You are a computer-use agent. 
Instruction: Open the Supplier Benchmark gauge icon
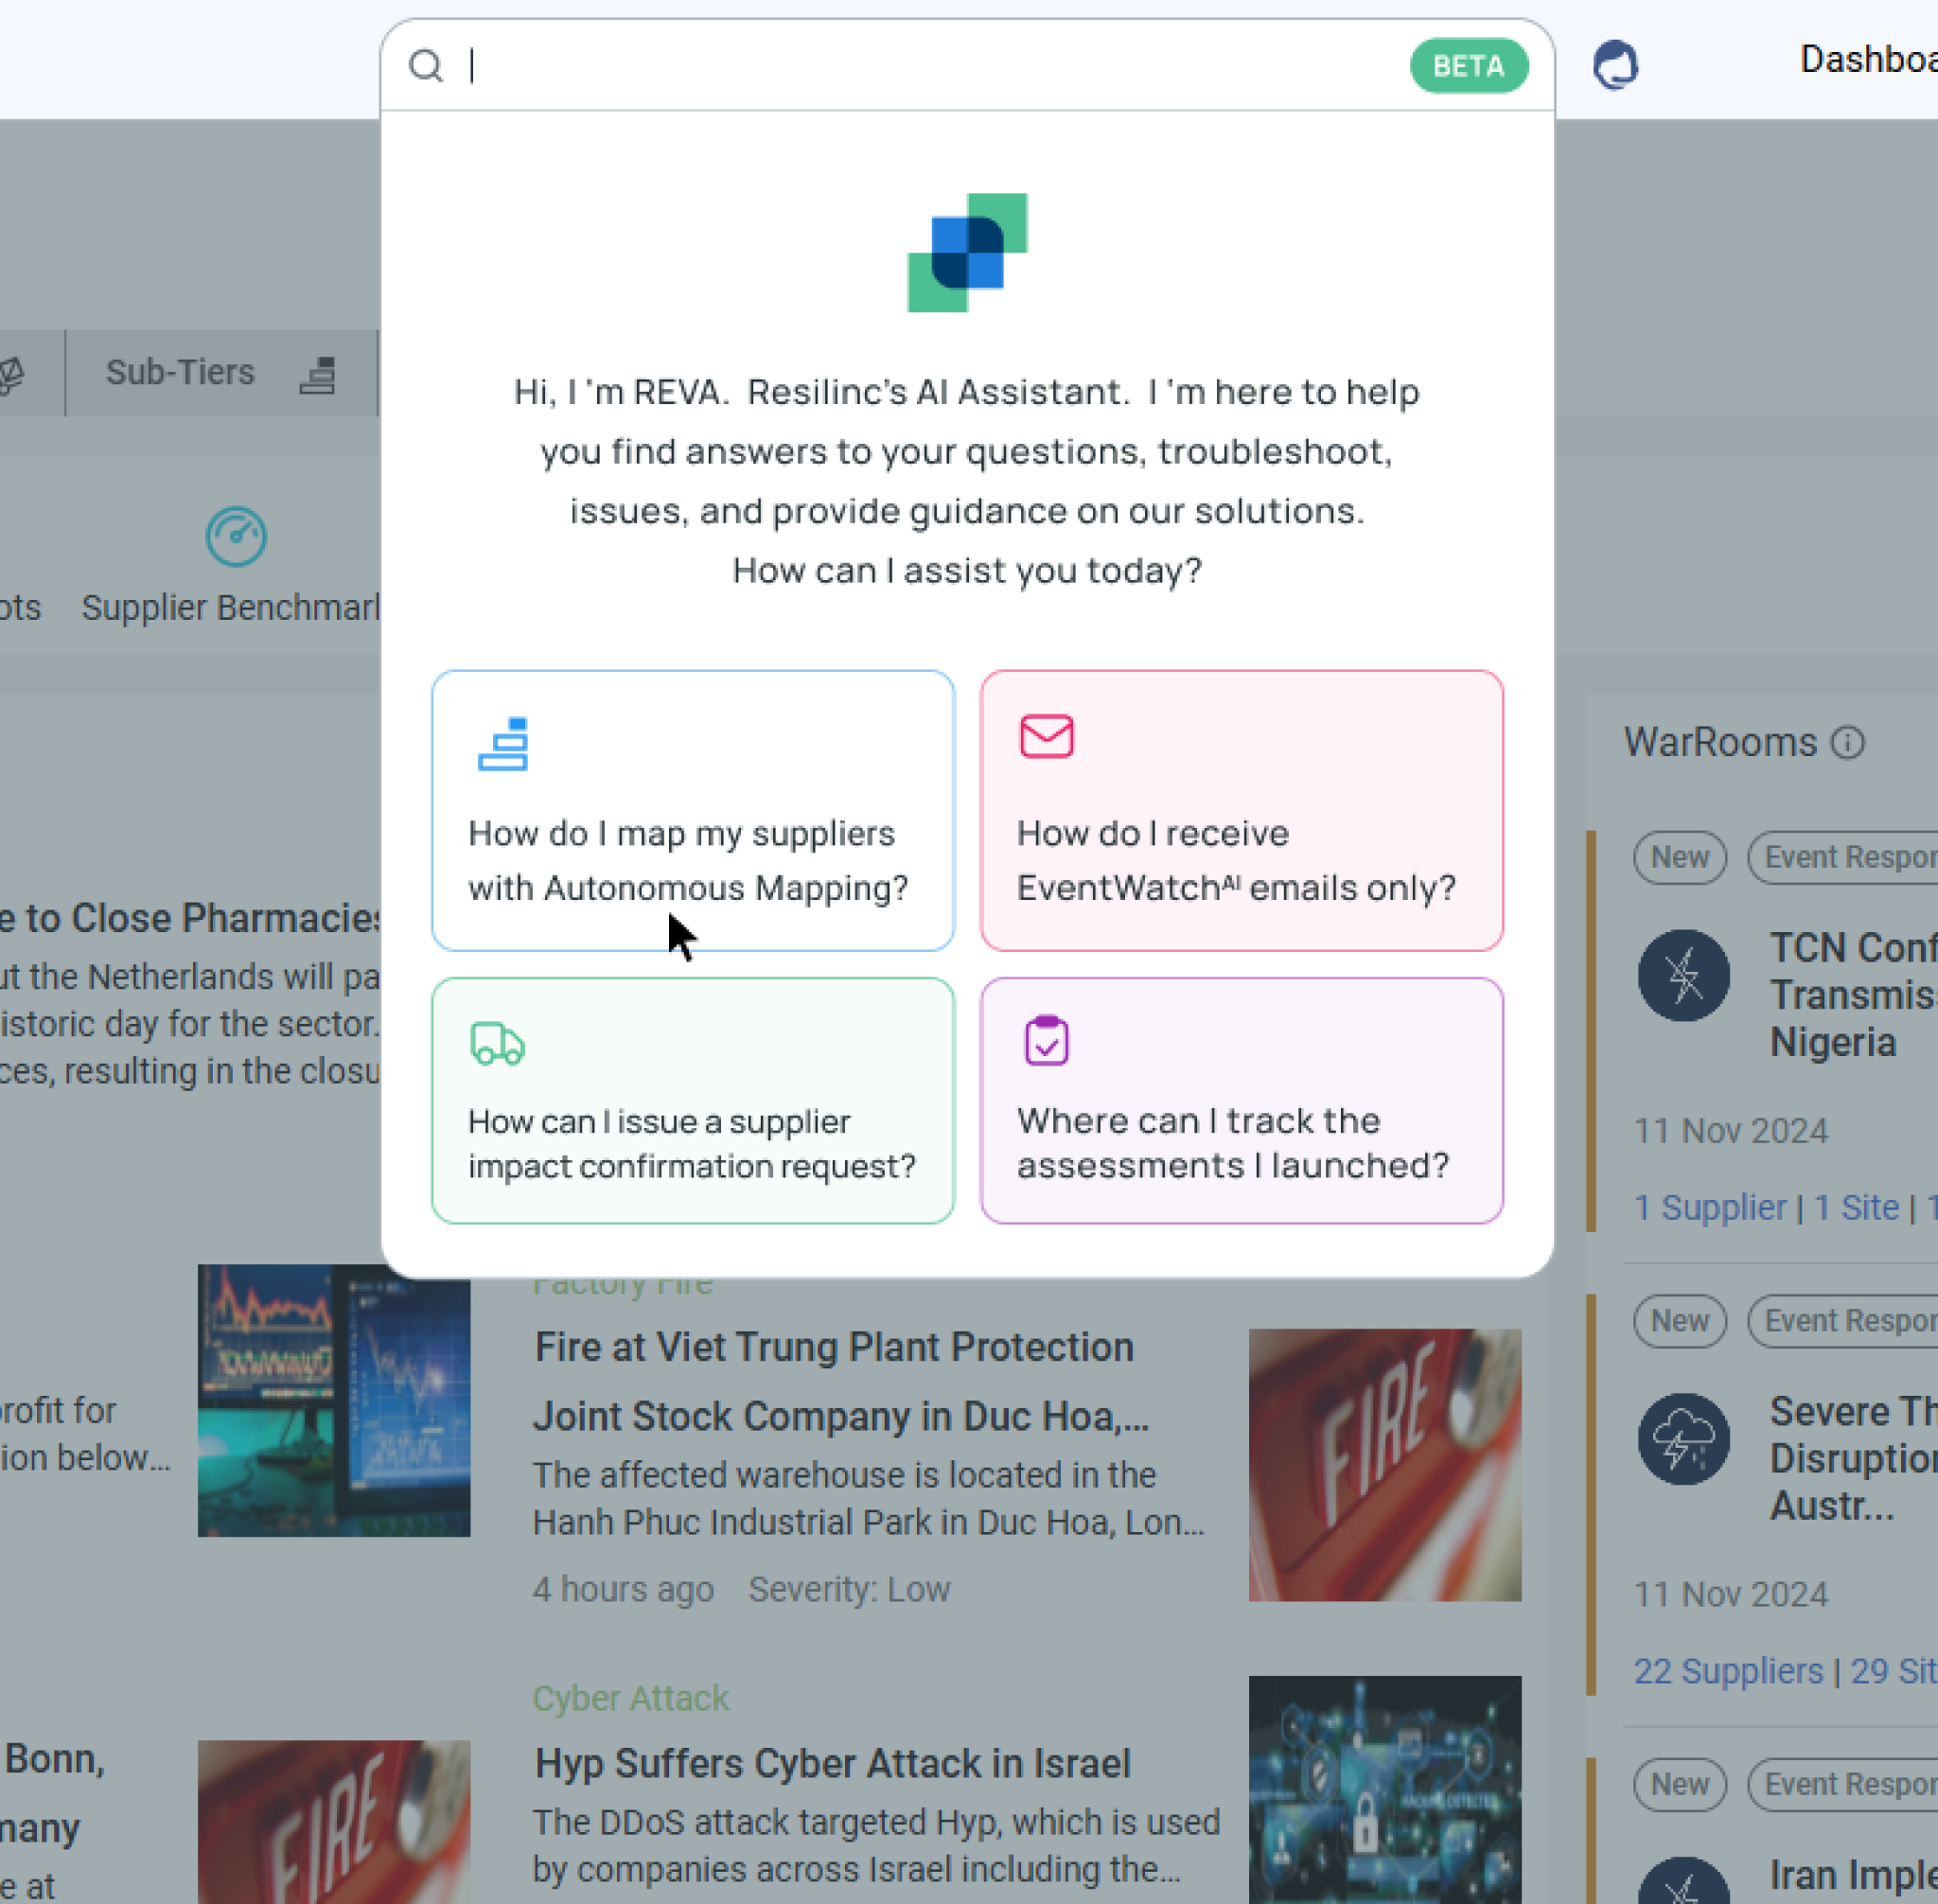click(238, 537)
